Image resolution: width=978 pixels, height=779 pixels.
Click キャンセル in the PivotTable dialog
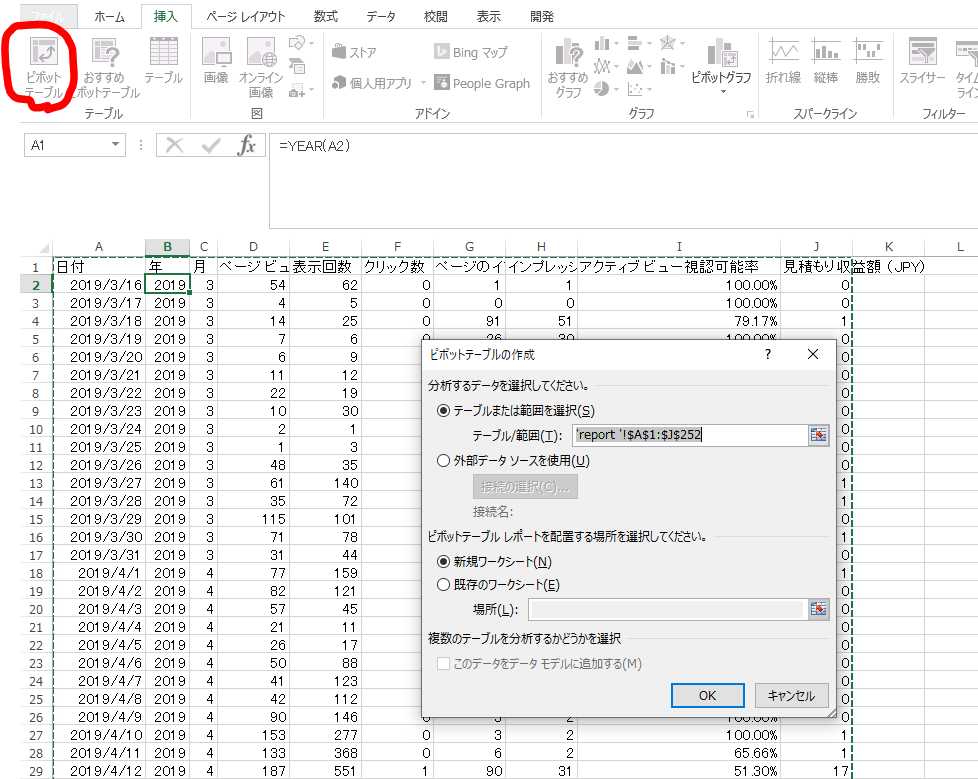[x=792, y=695]
